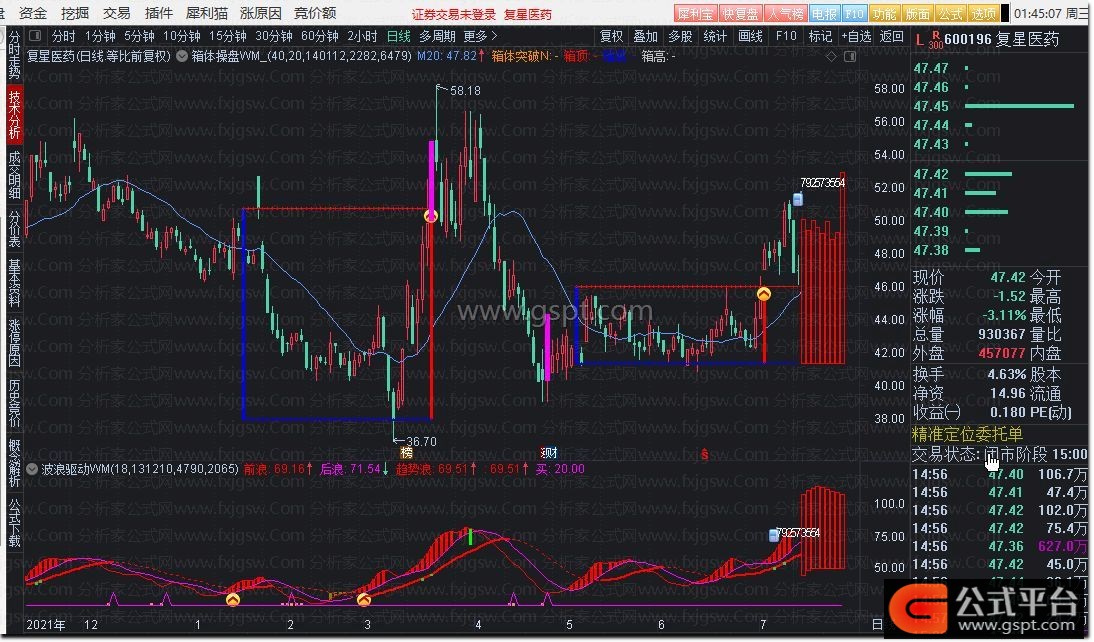1094x642 pixels.
Task: Open the 箱体操盘WM indicator dropdown circle
Action: point(181,56)
